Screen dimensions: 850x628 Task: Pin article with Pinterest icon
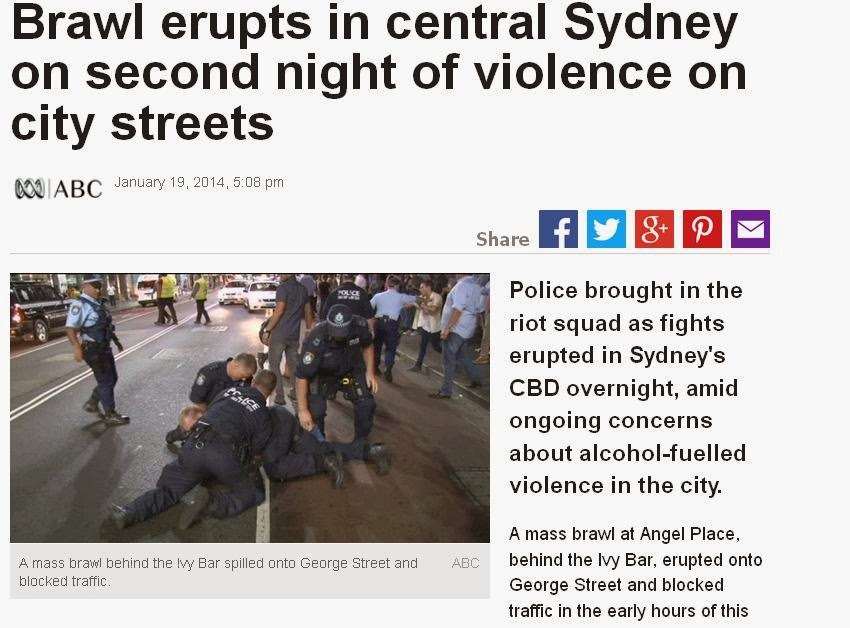click(x=702, y=229)
